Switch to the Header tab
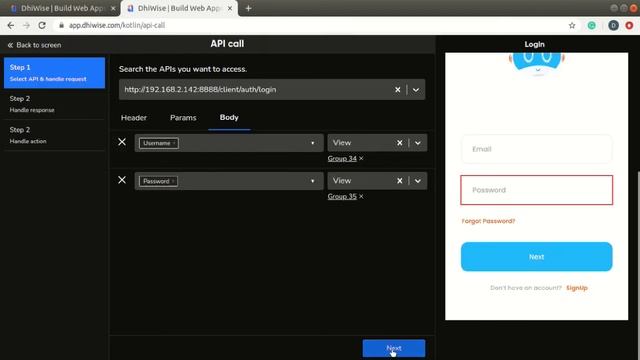The width and height of the screenshot is (640, 360). click(x=133, y=118)
